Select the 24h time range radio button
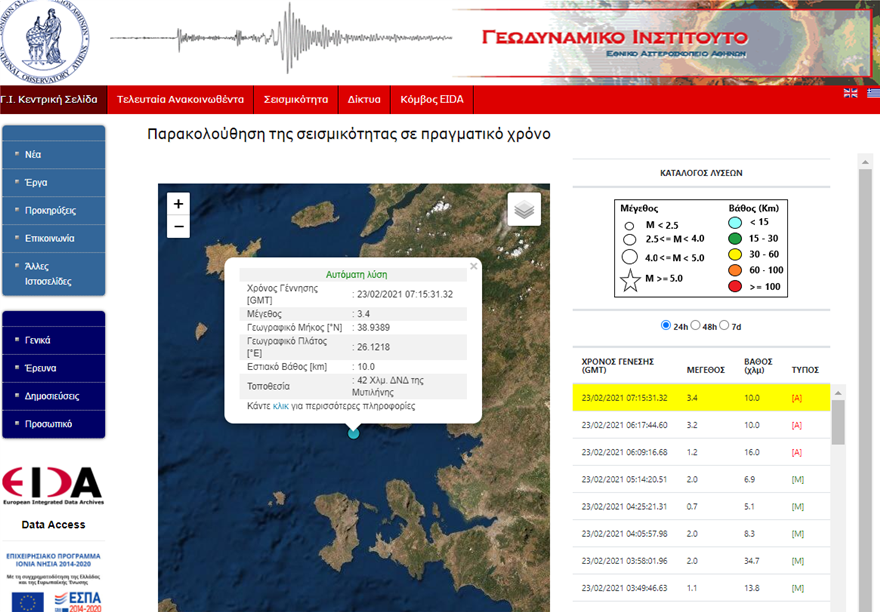This screenshot has width=880, height=612. (667, 326)
